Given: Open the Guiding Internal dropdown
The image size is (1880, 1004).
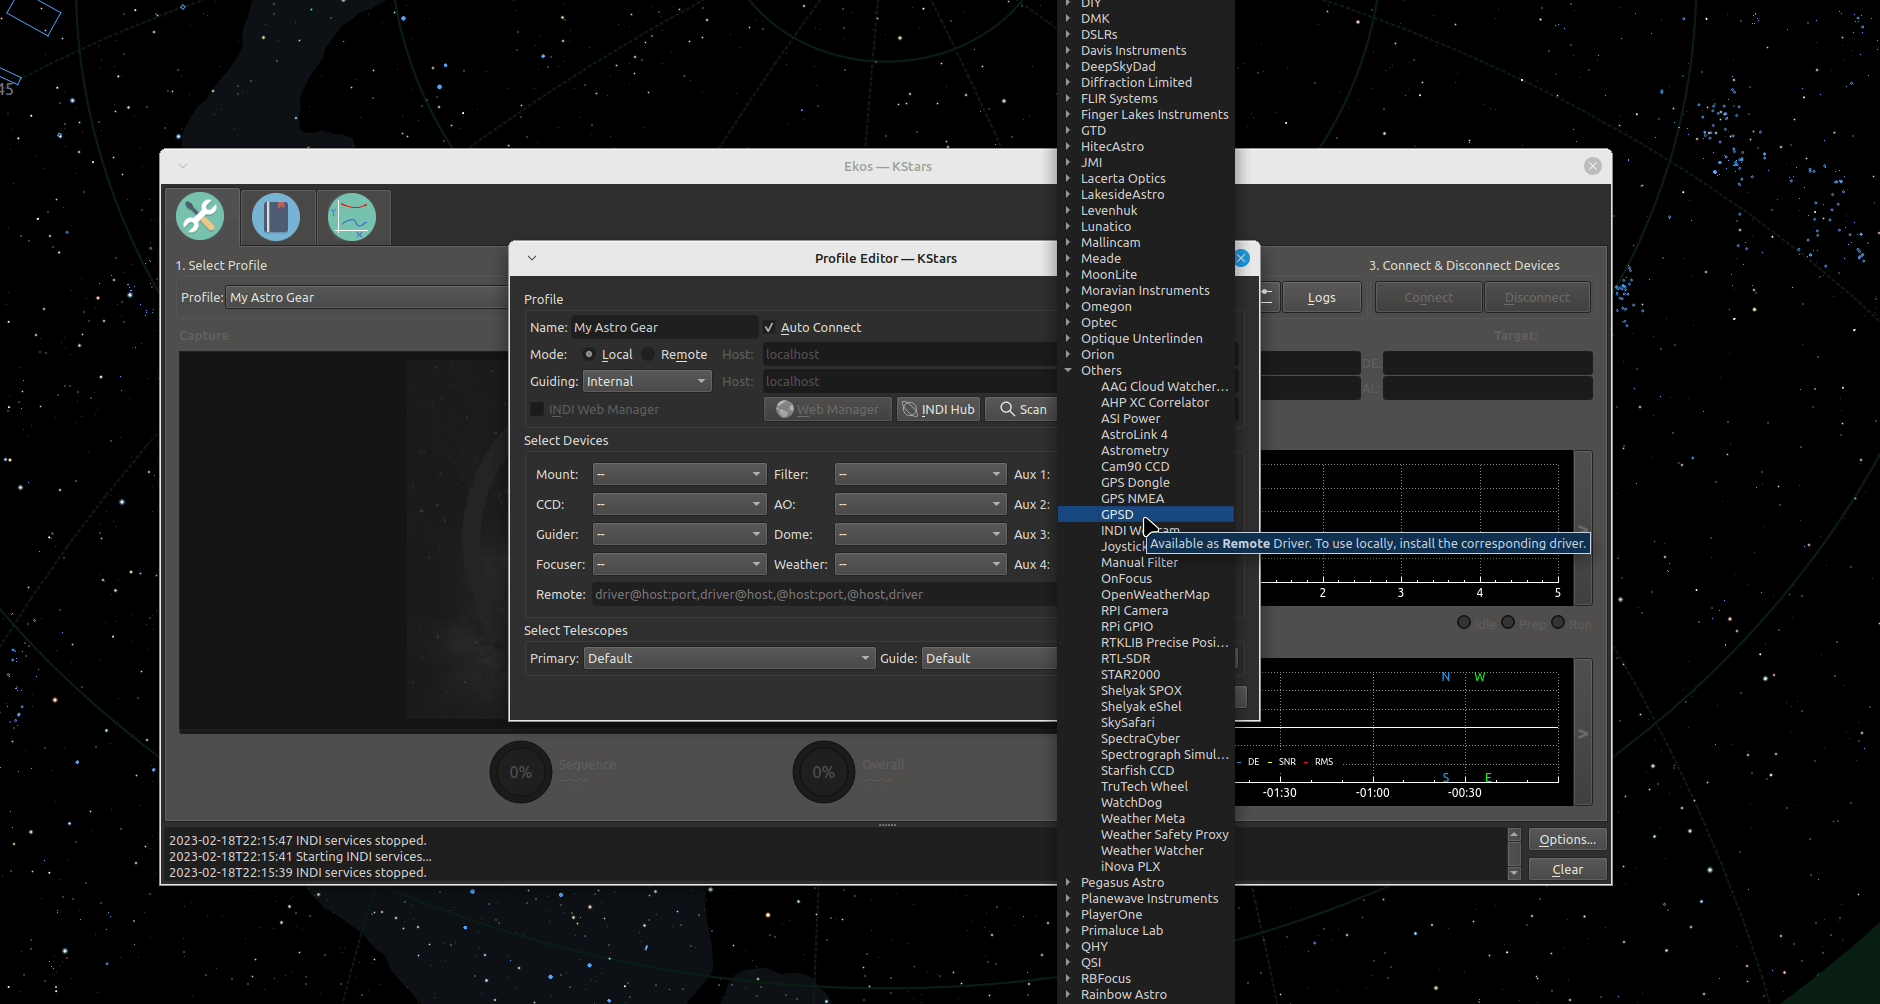Looking at the screenshot, I should point(647,381).
